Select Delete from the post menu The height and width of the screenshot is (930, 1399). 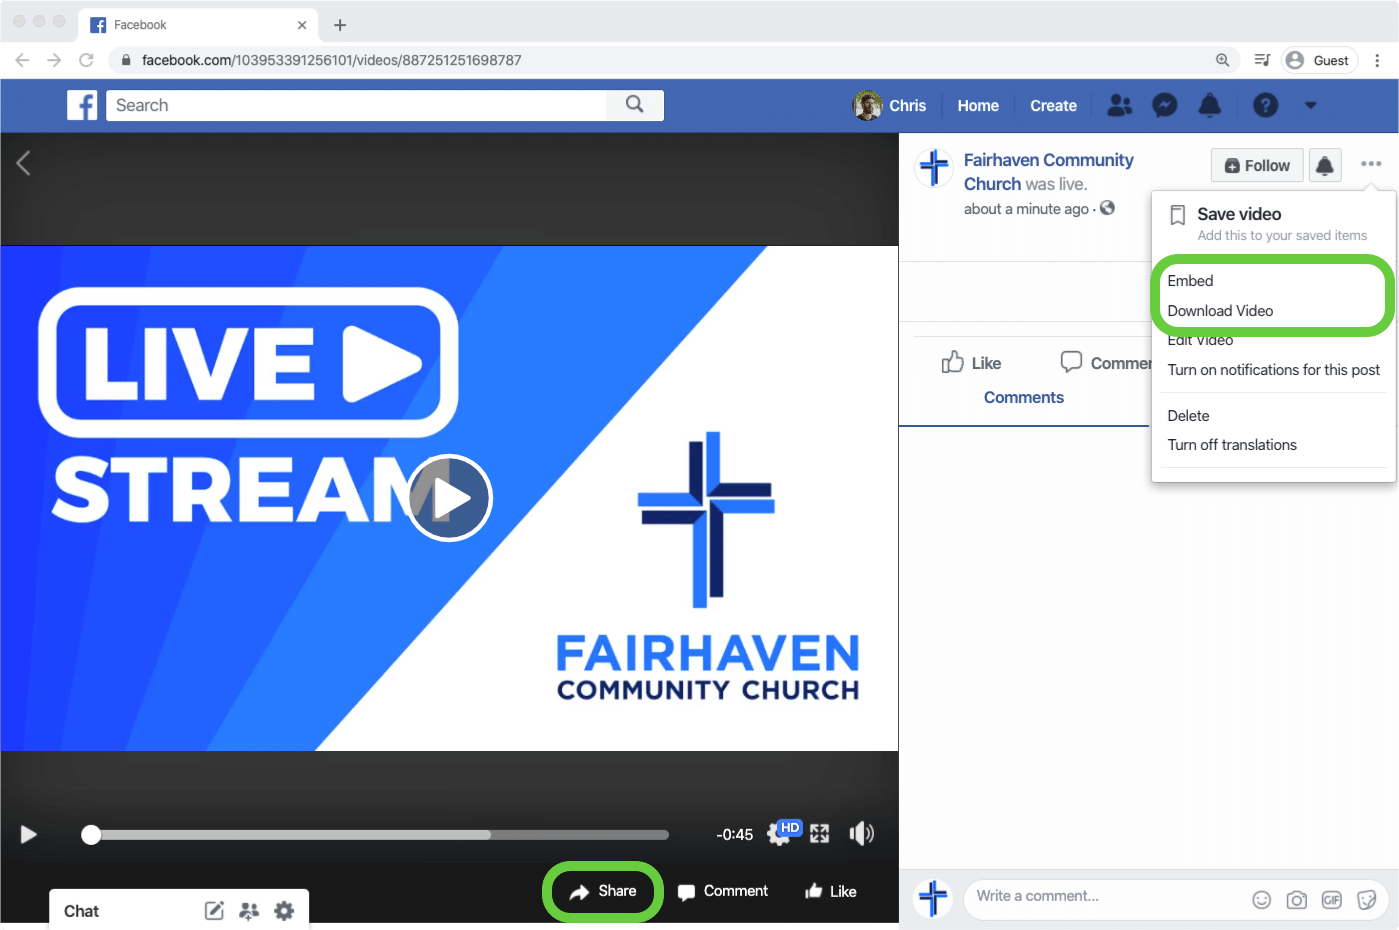(x=1188, y=416)
